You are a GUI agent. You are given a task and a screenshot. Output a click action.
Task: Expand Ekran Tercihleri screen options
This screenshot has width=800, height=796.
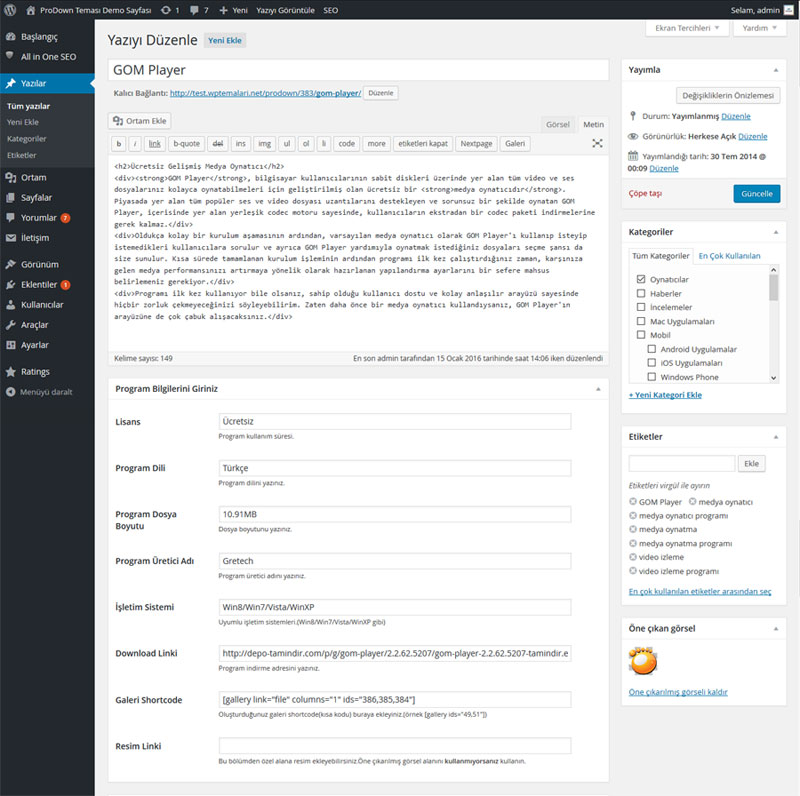(x=687, y=28)
